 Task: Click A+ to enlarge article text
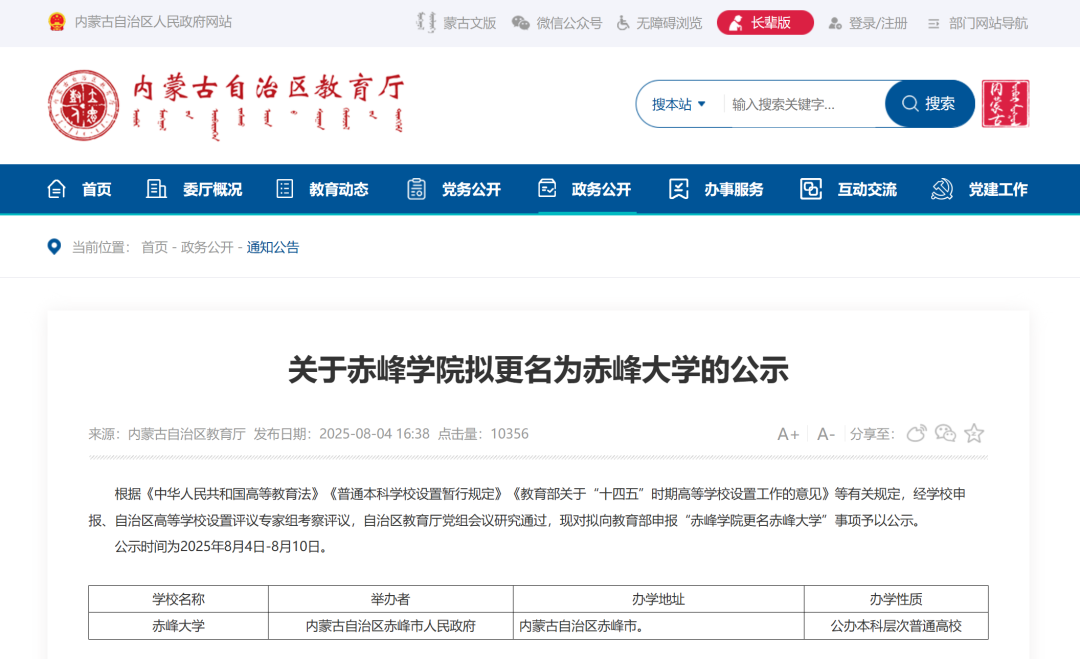[787, 433]
